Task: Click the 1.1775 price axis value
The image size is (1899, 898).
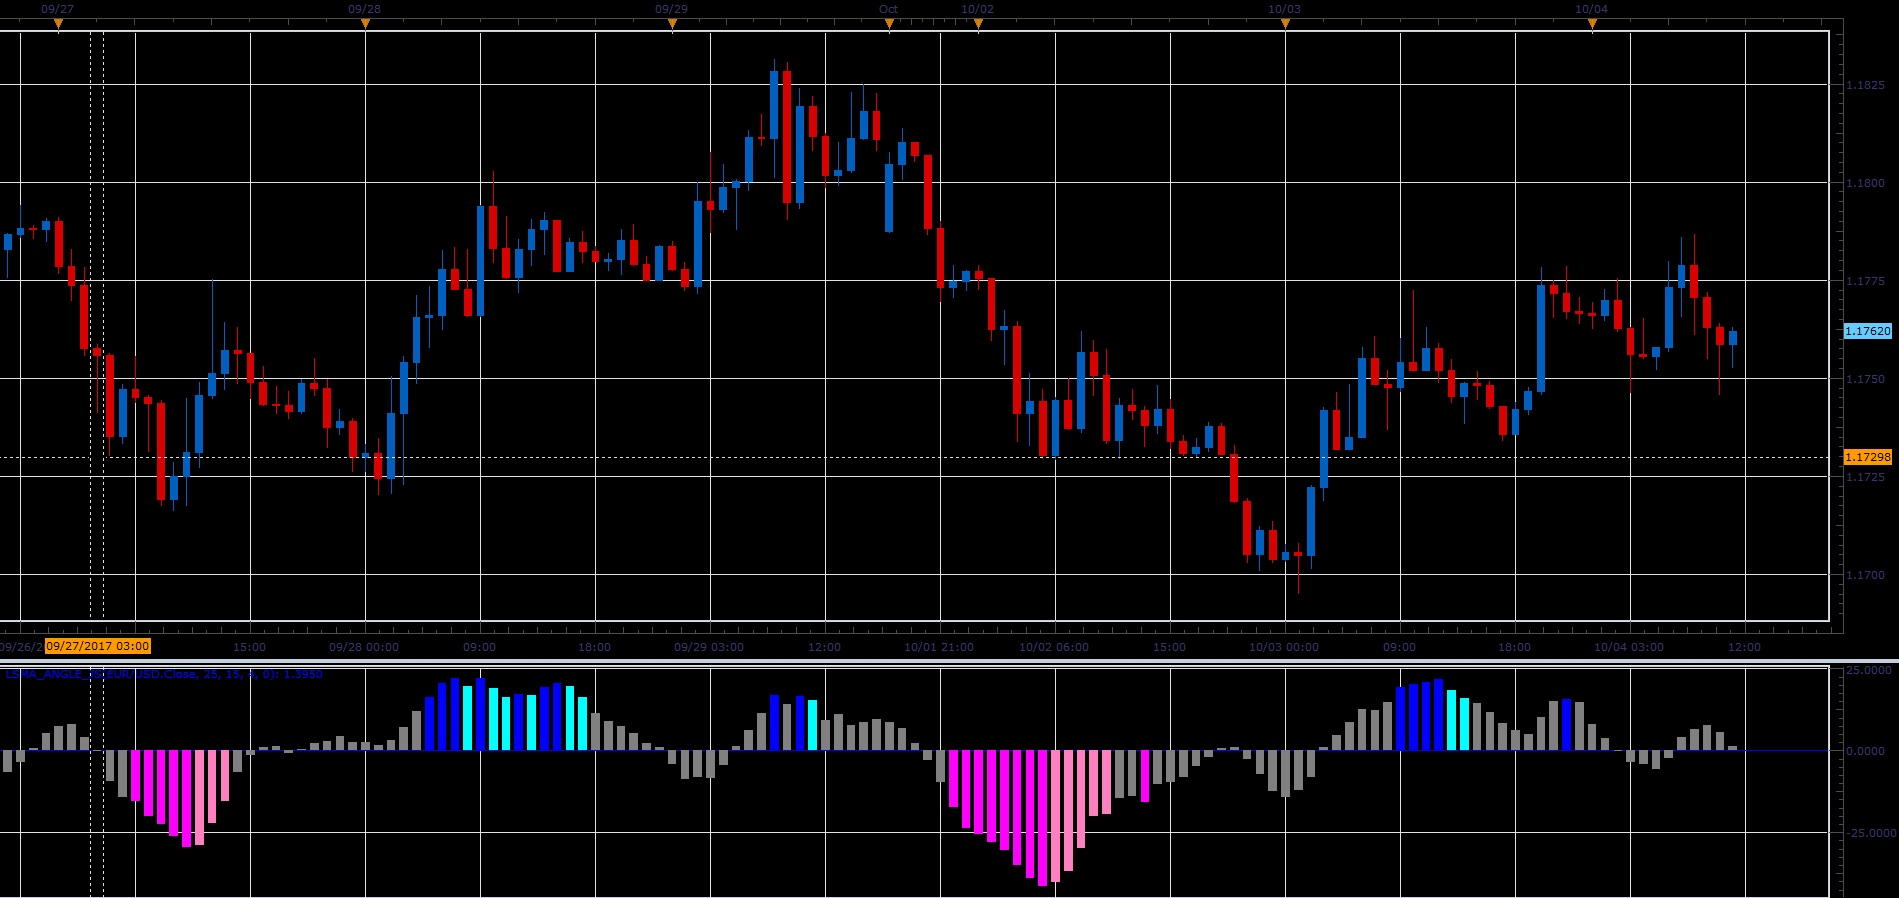Action: [x=1865, y=282]
